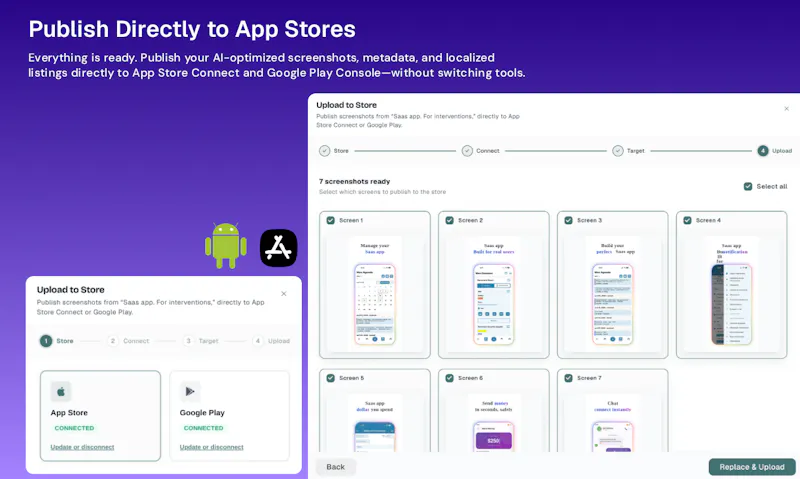Uncheck the Screen 4 checkbox
The image size is (800, 479).
(687, 220)
